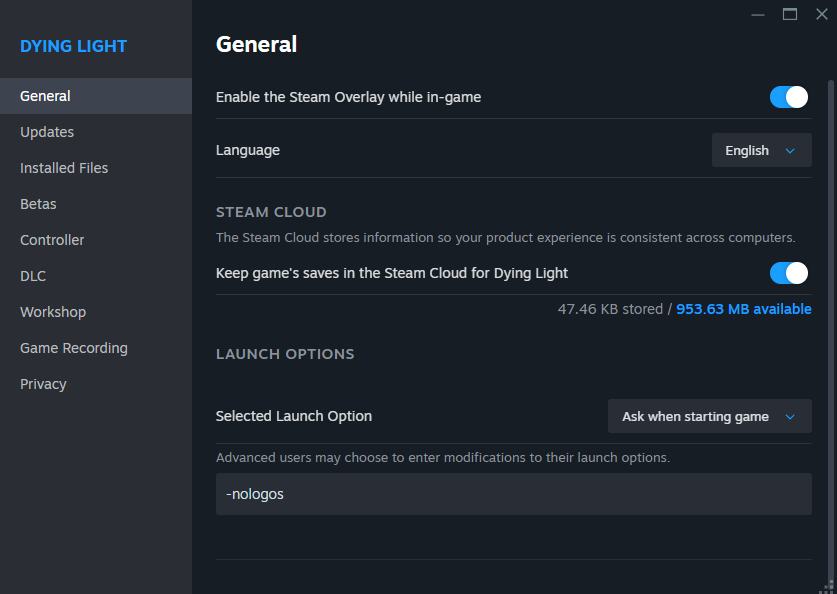The width and height of the screenshot is (837, 594).
Task: Minimize the properties window
Action: (758, 14)
